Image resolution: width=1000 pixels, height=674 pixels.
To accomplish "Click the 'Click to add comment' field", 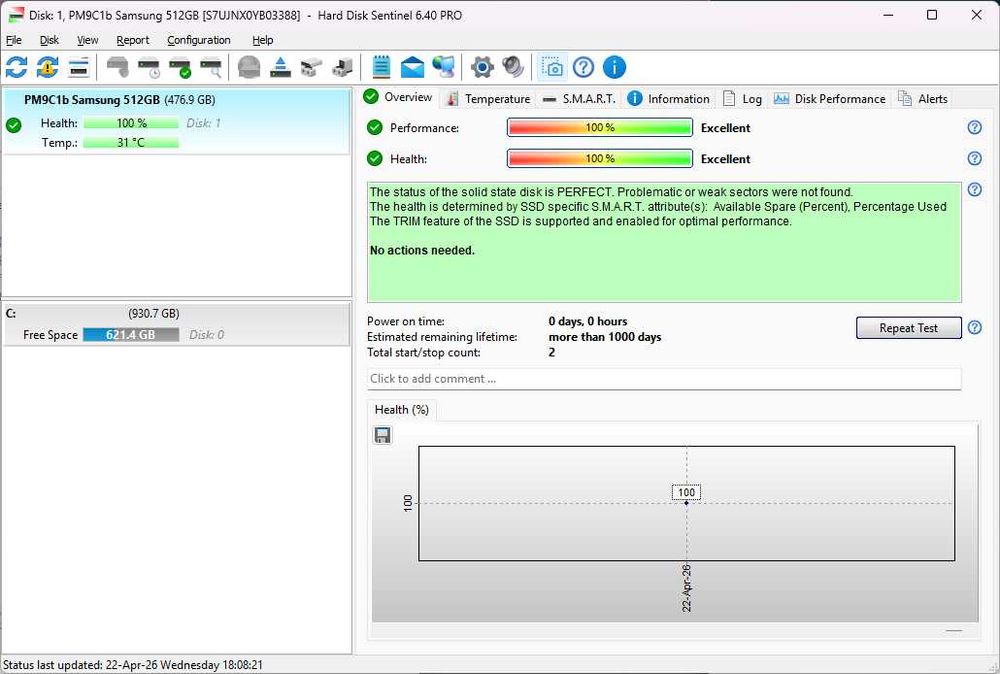I will pyautogui.click(x=664, y=379).
